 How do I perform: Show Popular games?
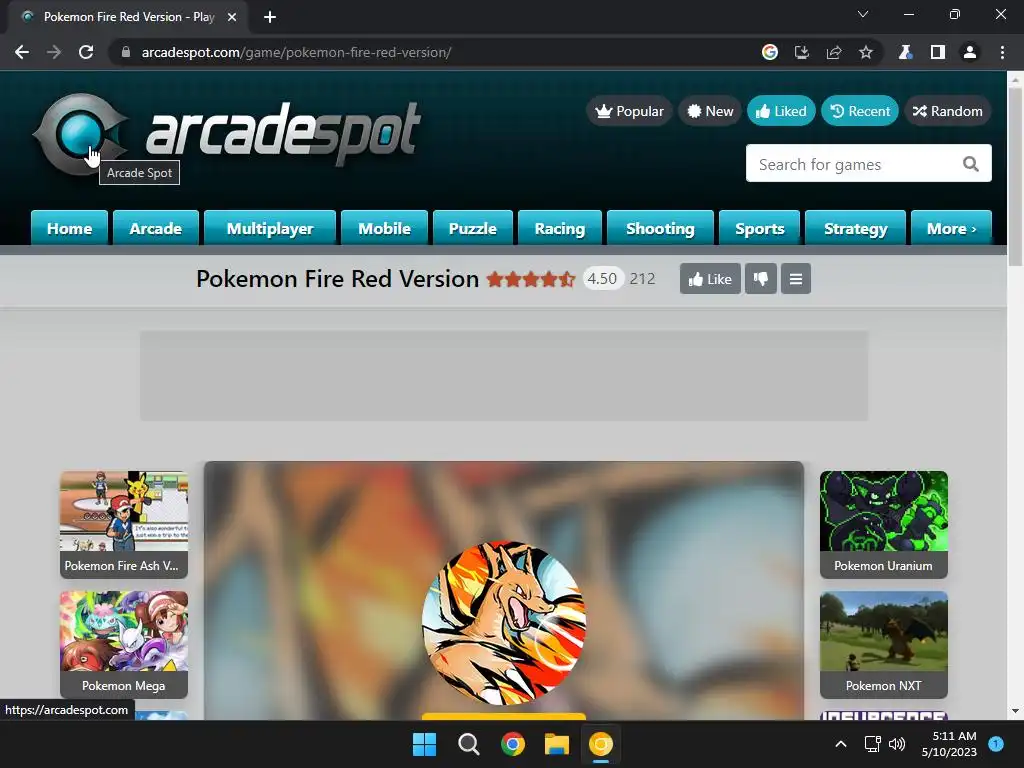pos(629,111)
